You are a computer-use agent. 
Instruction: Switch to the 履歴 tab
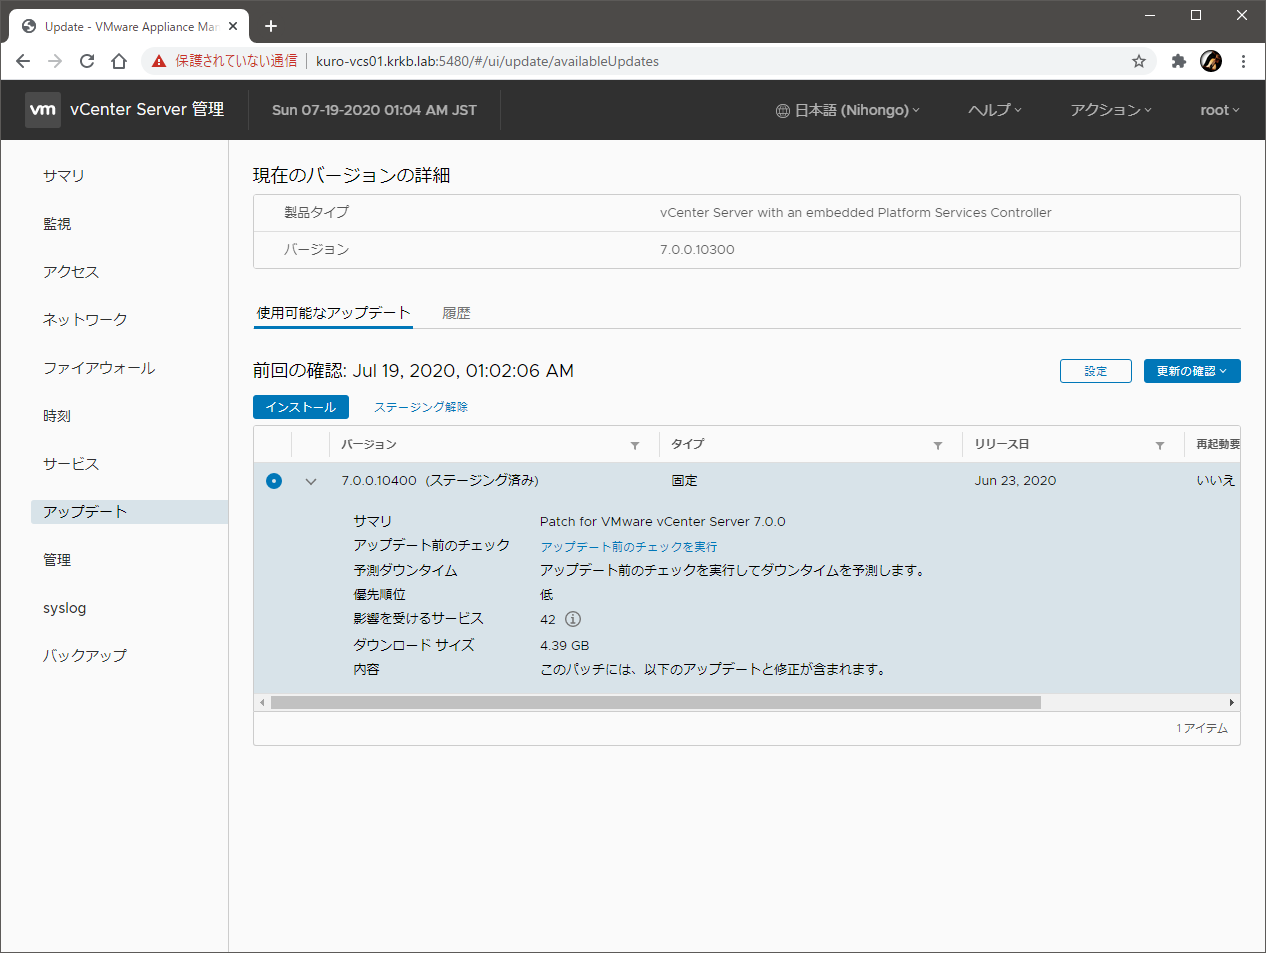456,313
